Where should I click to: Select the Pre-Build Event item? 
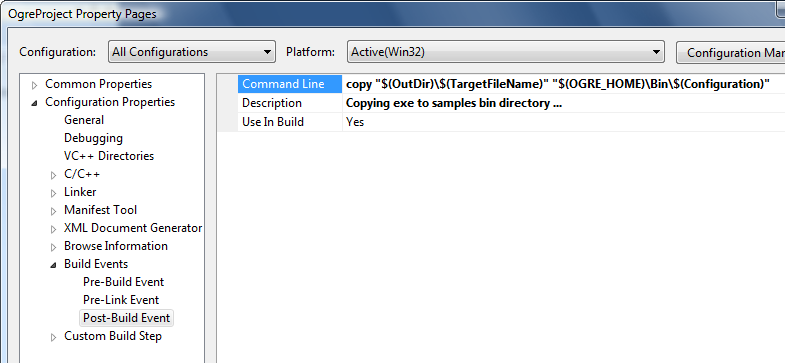[124, 282]
